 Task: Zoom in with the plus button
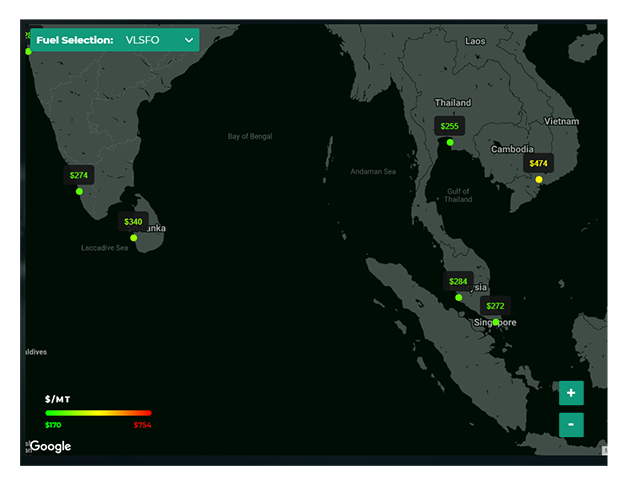[x=571, y=393]
